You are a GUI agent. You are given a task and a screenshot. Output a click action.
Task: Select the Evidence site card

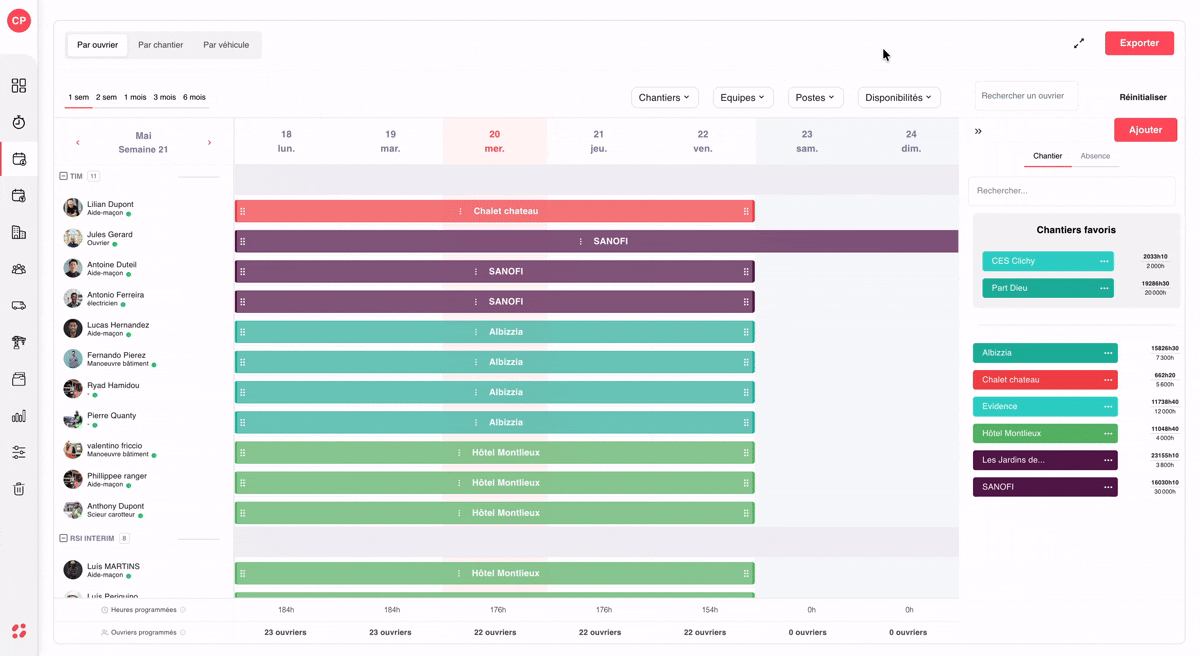pyautogui.click(x=1045, y=407)
